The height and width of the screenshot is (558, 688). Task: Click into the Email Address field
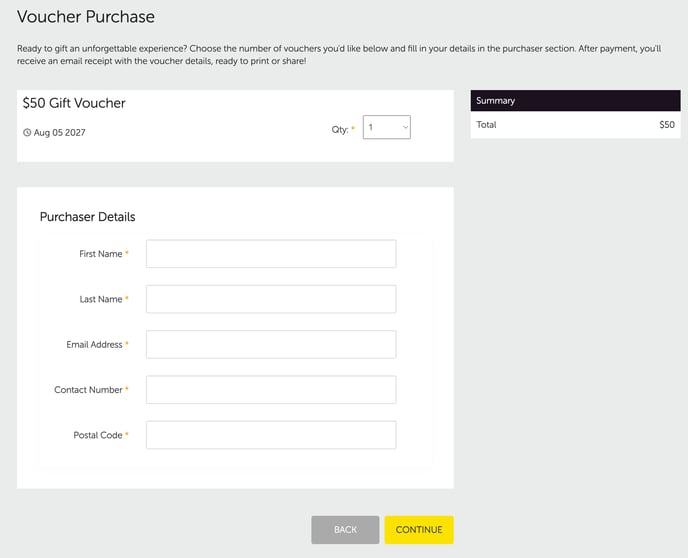pos(271,344)
